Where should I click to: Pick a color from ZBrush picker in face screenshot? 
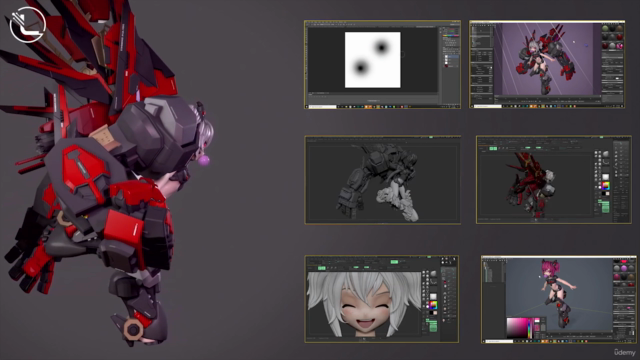pyautogui.click(x=433, y=305)
